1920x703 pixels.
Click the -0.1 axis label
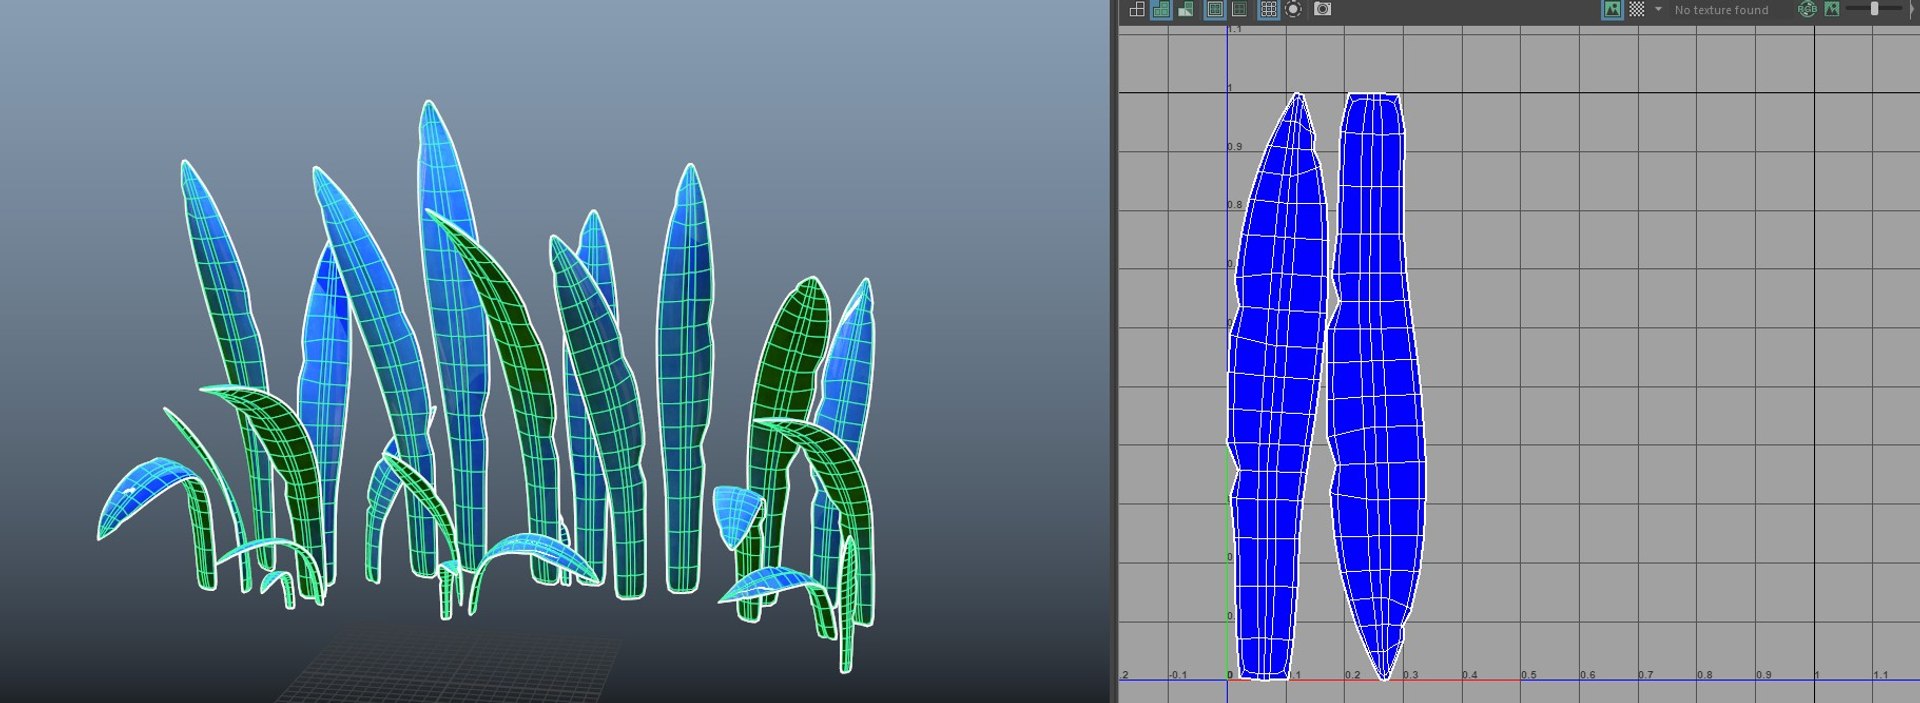[x=1178, y=675]
